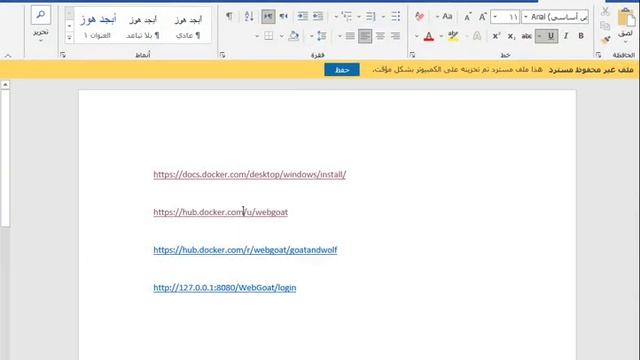This screenshot has height=360, width=640.
Task: Open the font dialog launcher
Action: click(x=412, y=54)
